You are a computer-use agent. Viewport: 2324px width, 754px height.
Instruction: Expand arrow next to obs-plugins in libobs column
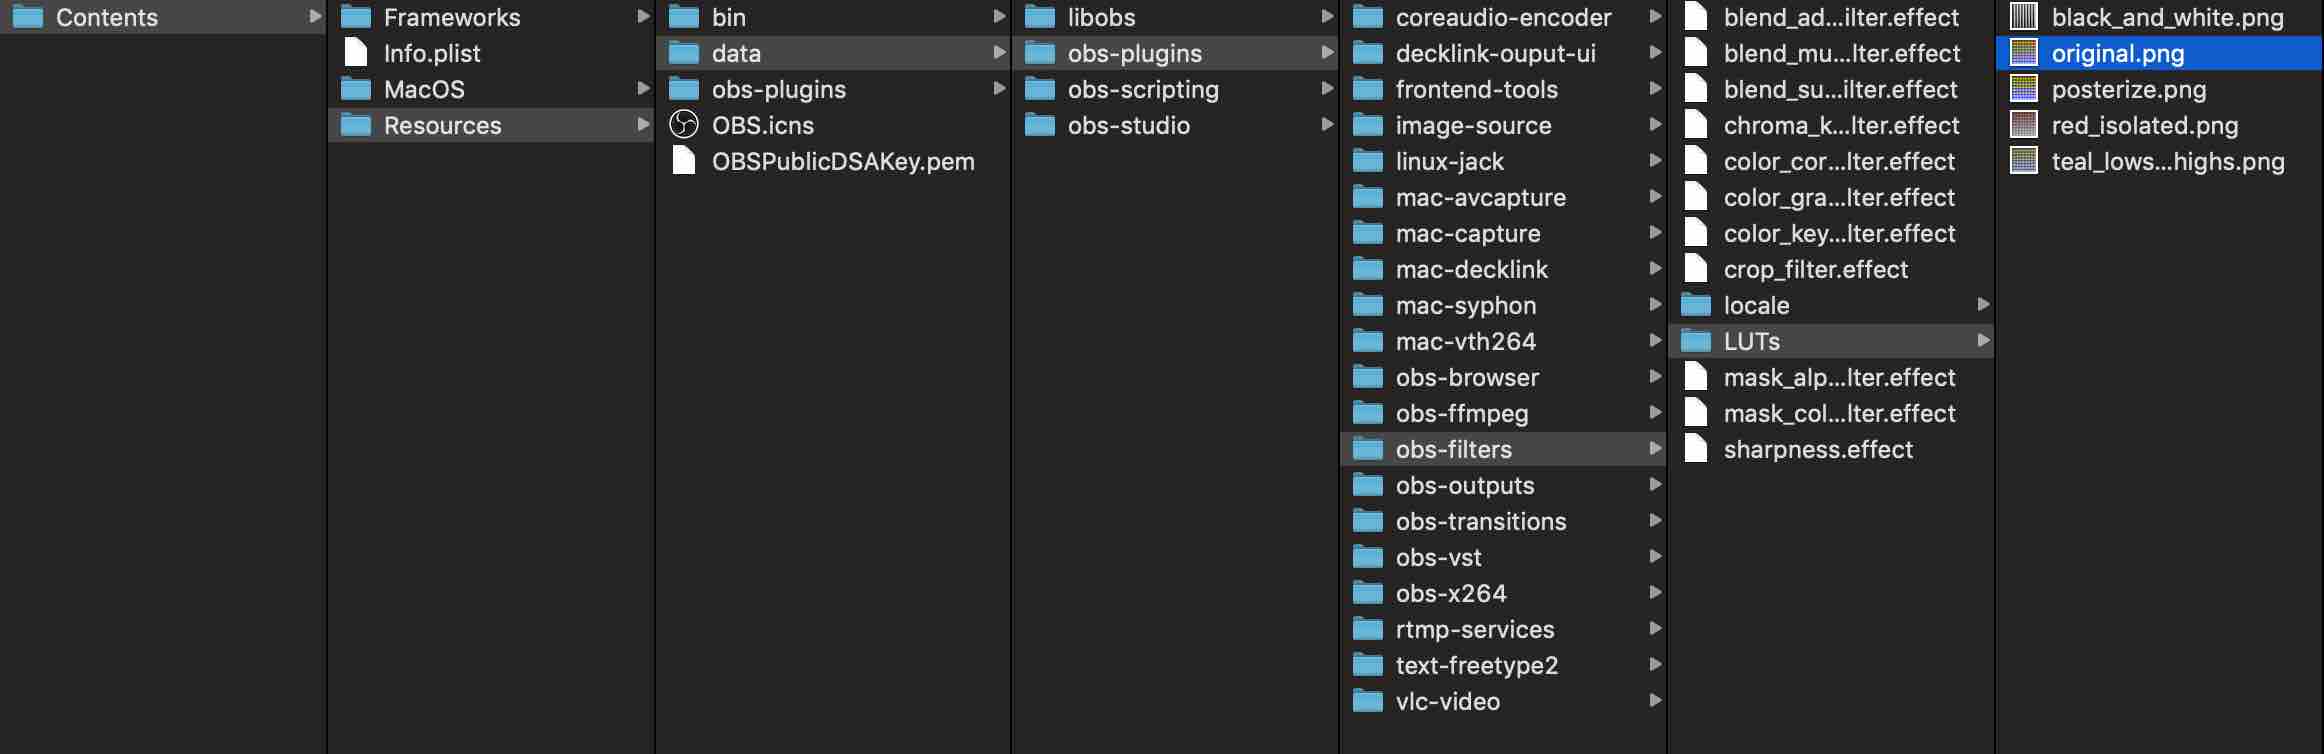(x=1327, y=53)
